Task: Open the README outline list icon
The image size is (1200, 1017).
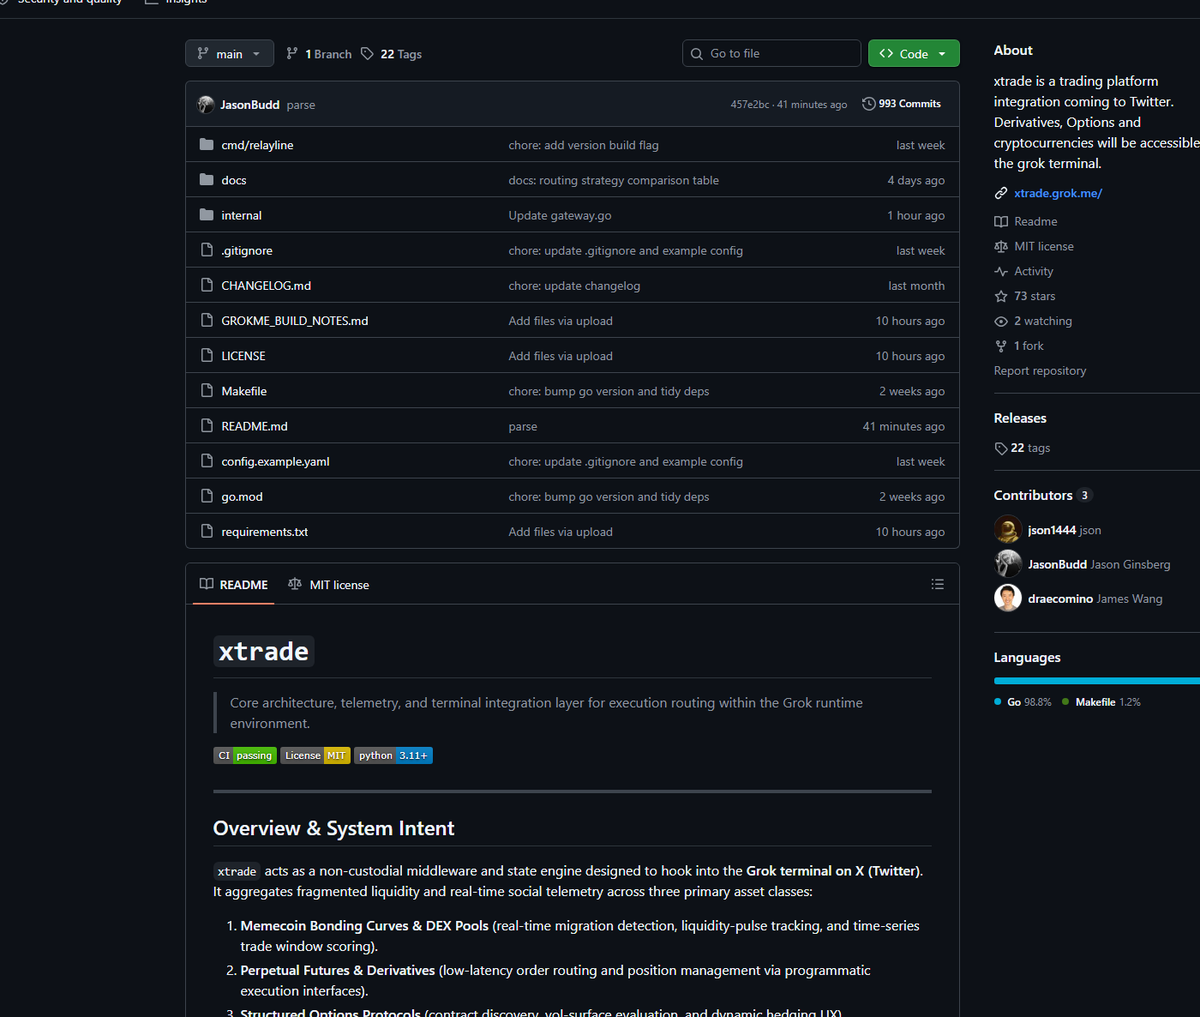Action: (937, 584)
